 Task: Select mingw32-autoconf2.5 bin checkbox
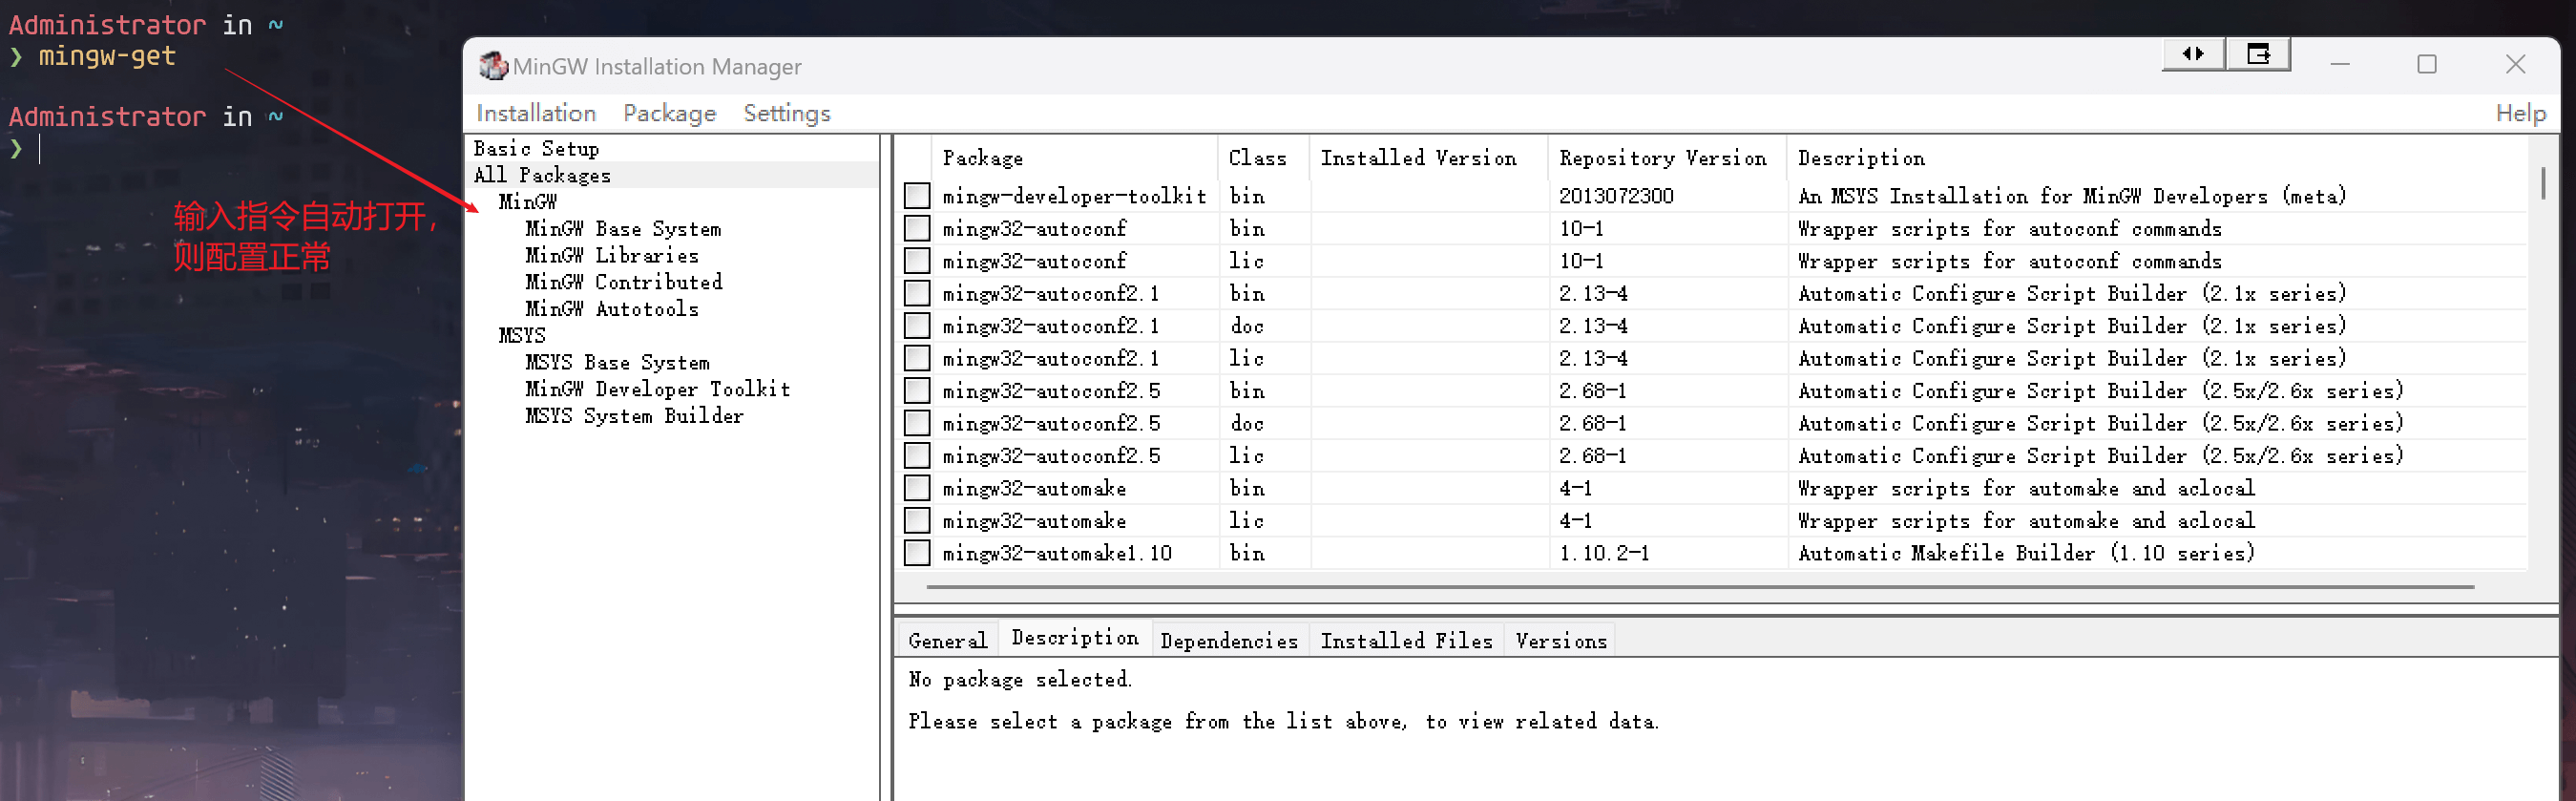917,391
